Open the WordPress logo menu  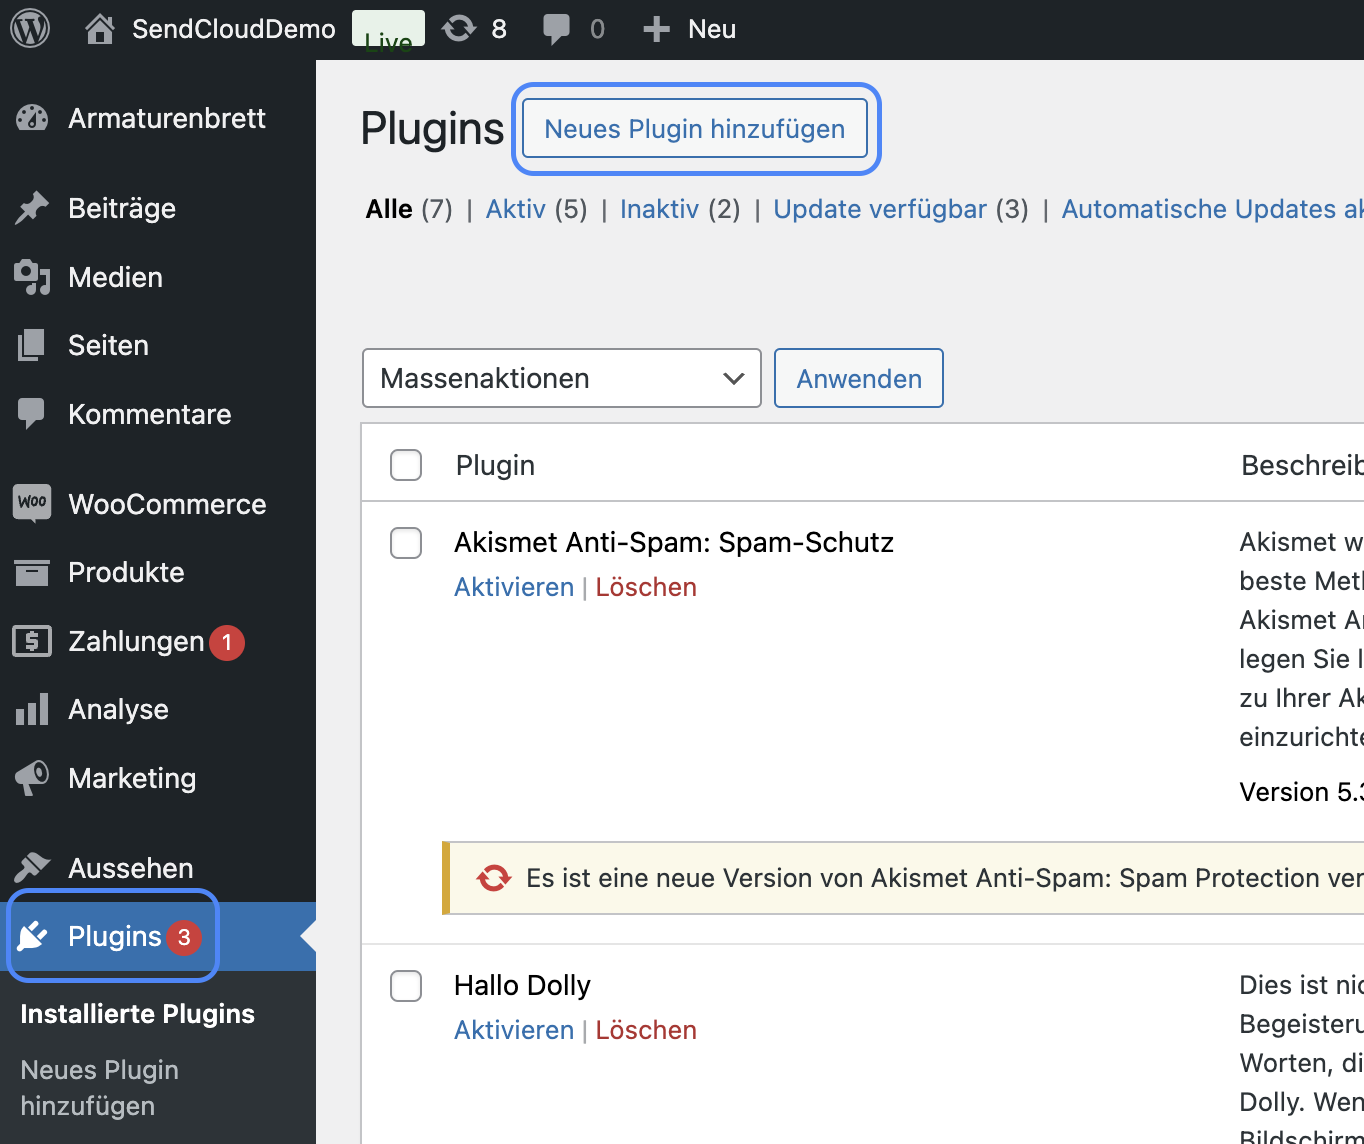click(30, 29)
